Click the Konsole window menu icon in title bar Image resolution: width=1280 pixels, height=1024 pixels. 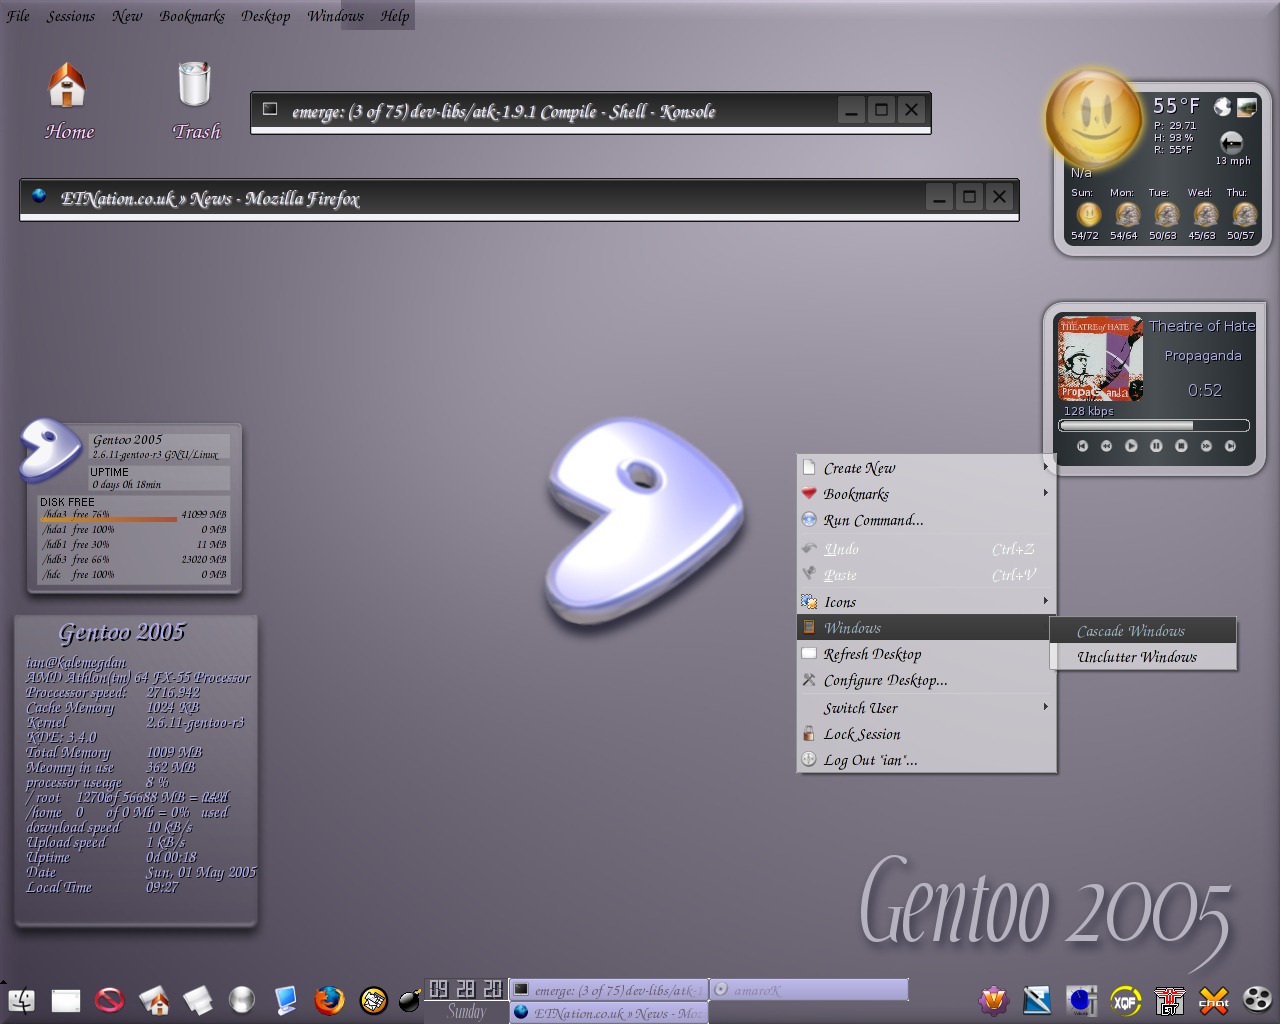270,109
